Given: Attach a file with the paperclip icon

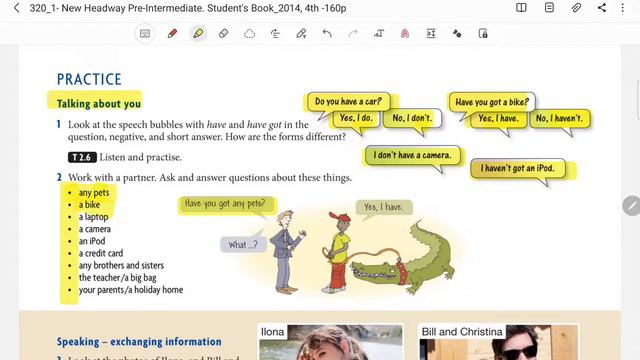Looking at the screenshot, I should tap(576, 8).
